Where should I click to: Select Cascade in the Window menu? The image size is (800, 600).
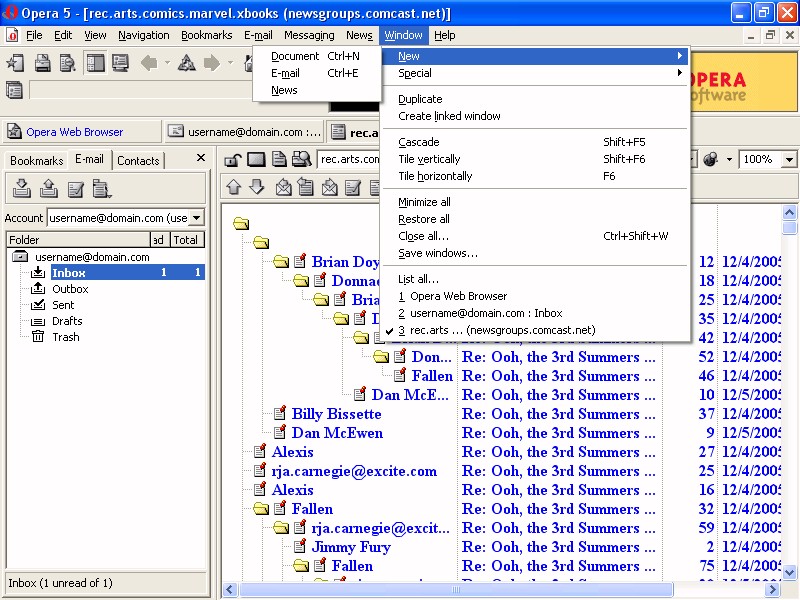tap(535, 142)
